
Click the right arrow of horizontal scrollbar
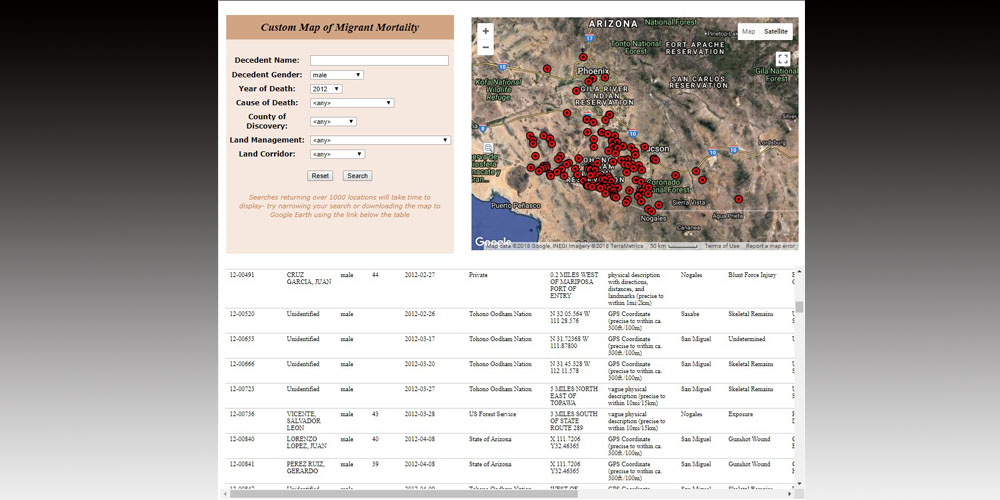click(x=790, y=494)
